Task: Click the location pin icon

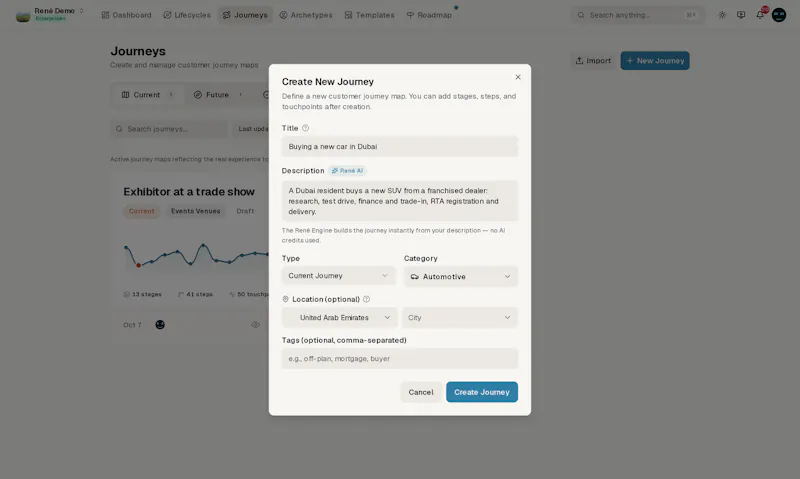Action: [285, 299]
